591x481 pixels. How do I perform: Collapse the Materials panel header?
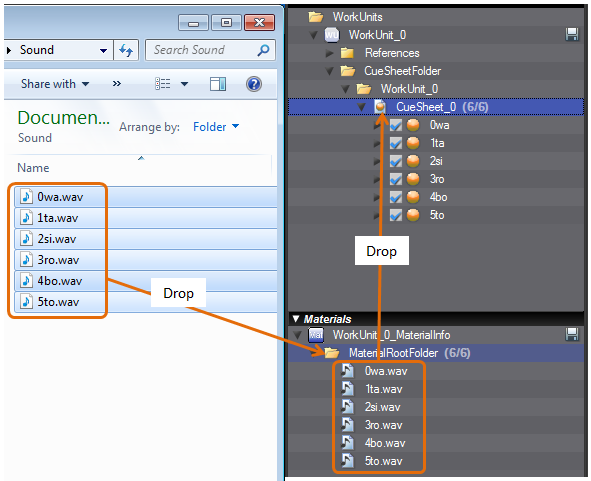[x=296, y=319]
